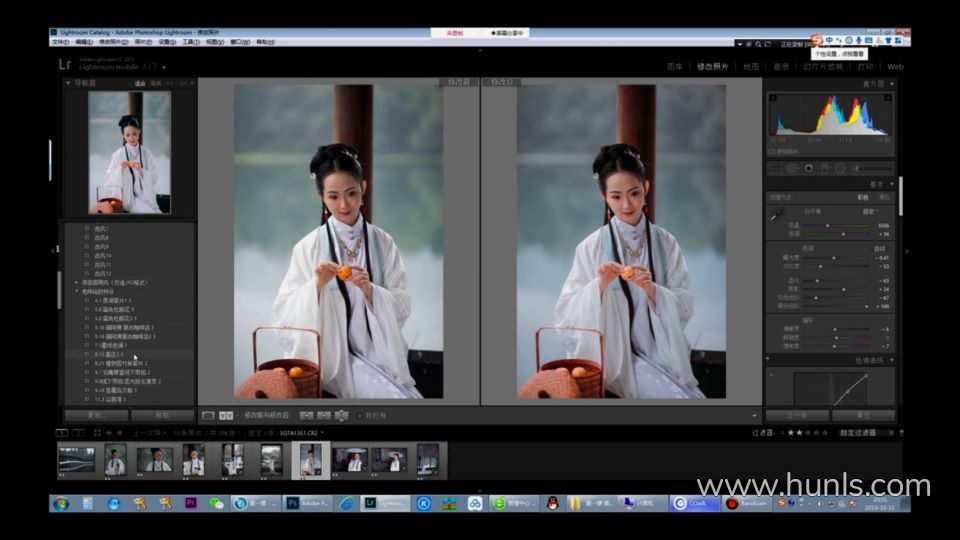The width and height of the screenshot is (960, 540).
Task: Pick the White Balance eyedropper tool
Action: (x=777, y=215)
